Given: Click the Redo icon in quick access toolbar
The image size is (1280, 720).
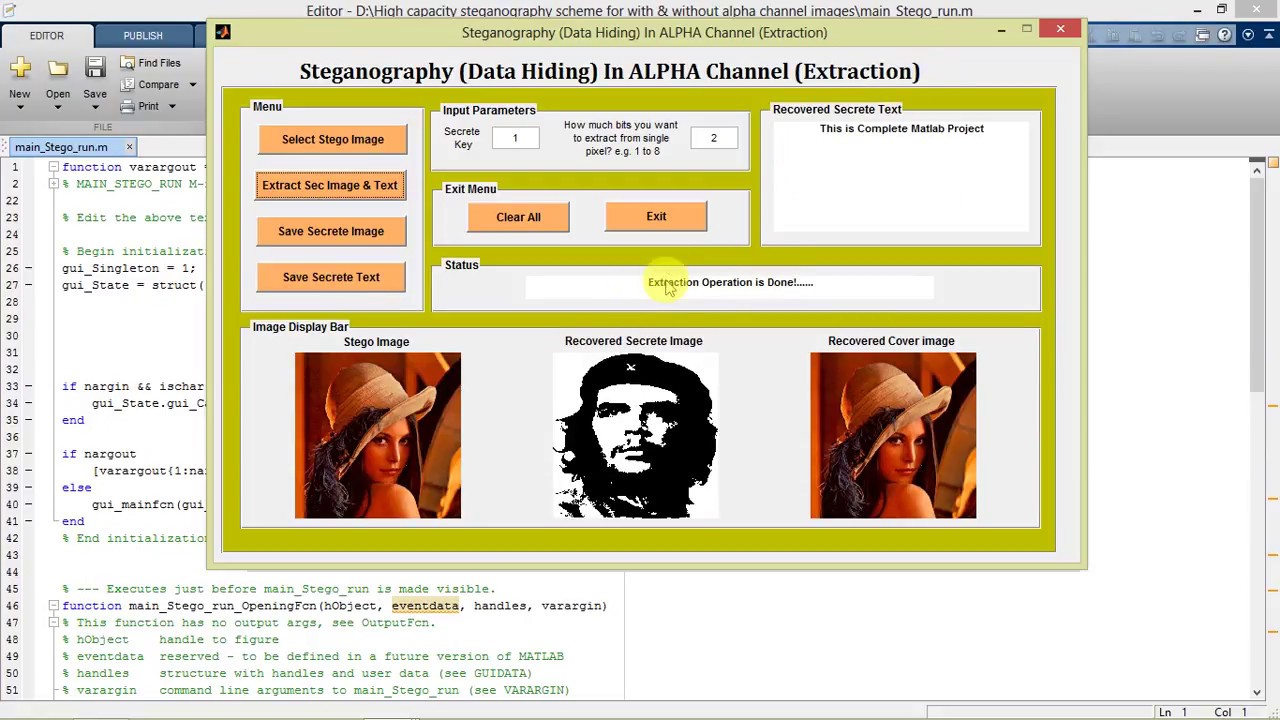Looking at the screenshot, I should [x=1181, y=35].
